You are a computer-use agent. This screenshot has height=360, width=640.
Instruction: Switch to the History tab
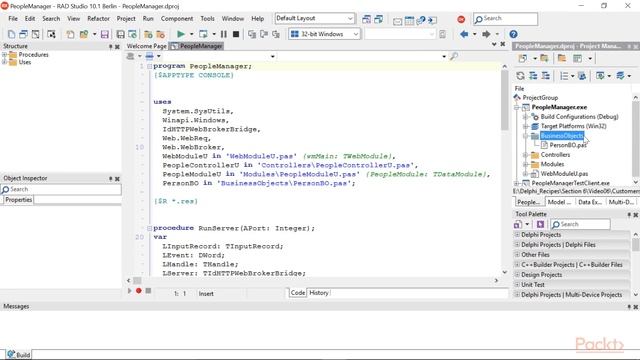point(319,293)
